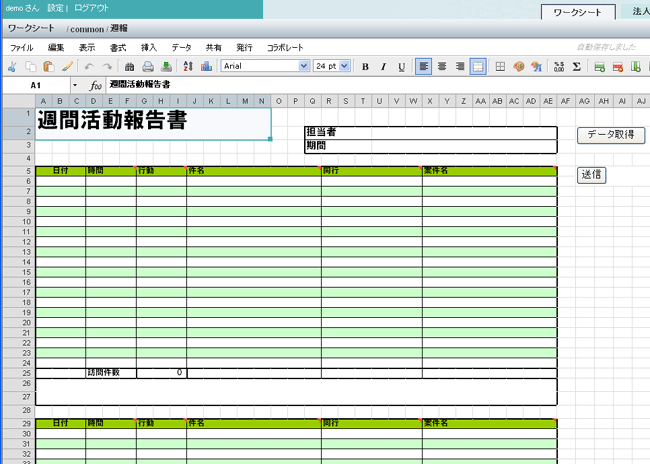Toggle bold formatting

pos(365,67)
